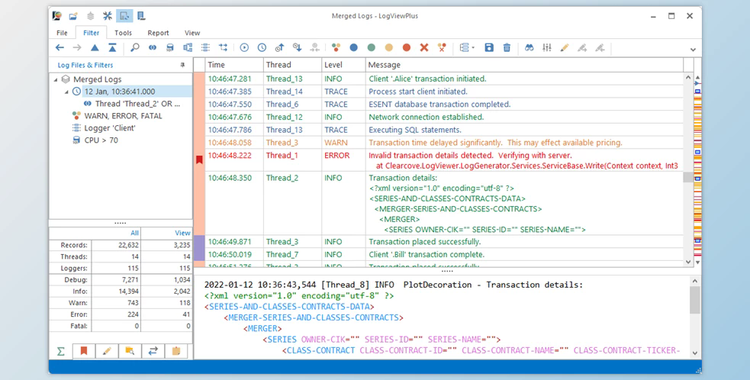Open the folder search bottom tab

click(130, 351)
